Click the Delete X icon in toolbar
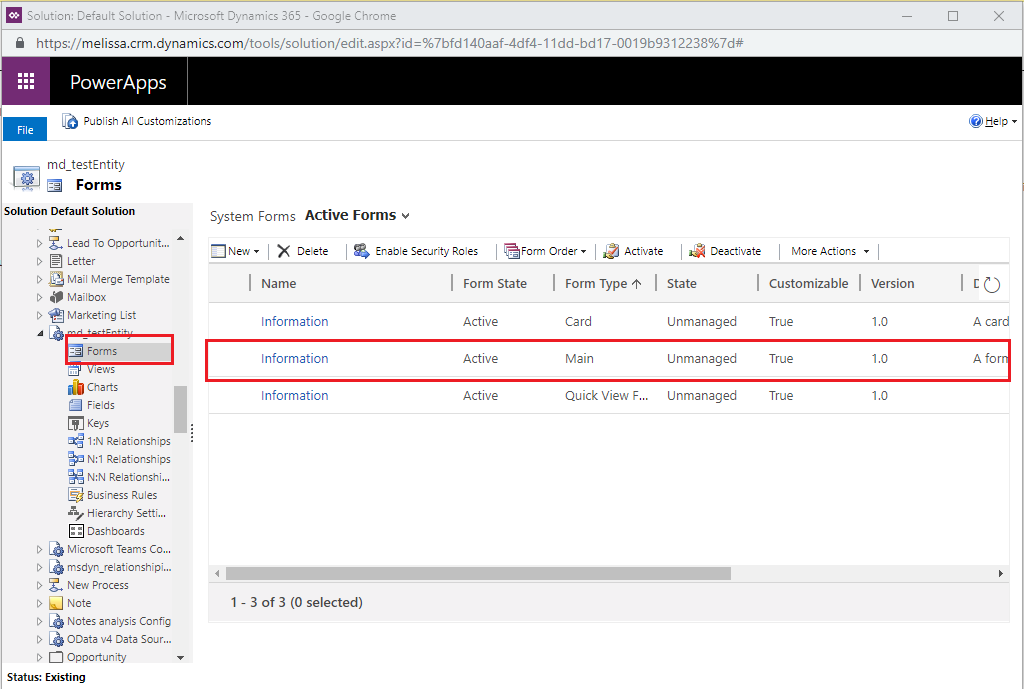Viewport: 1024px width, 689px height. (283, 251)
